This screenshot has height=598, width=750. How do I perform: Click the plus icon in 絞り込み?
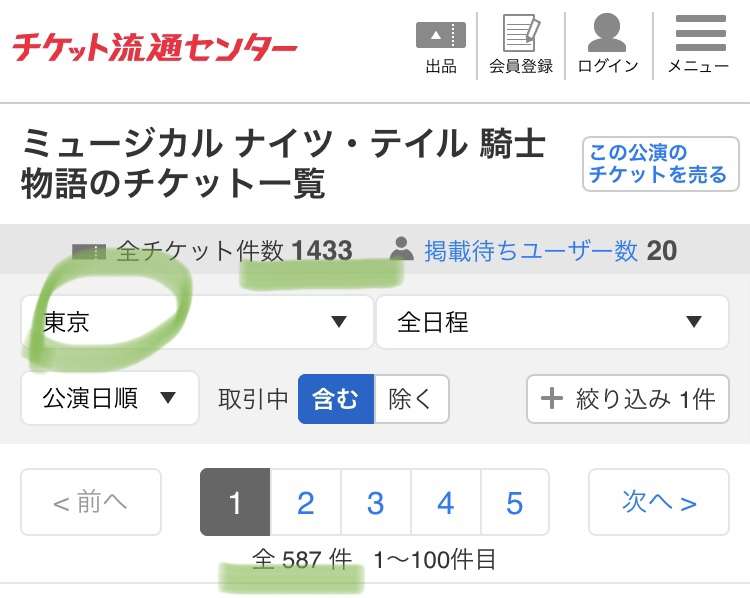click(551, 399)
